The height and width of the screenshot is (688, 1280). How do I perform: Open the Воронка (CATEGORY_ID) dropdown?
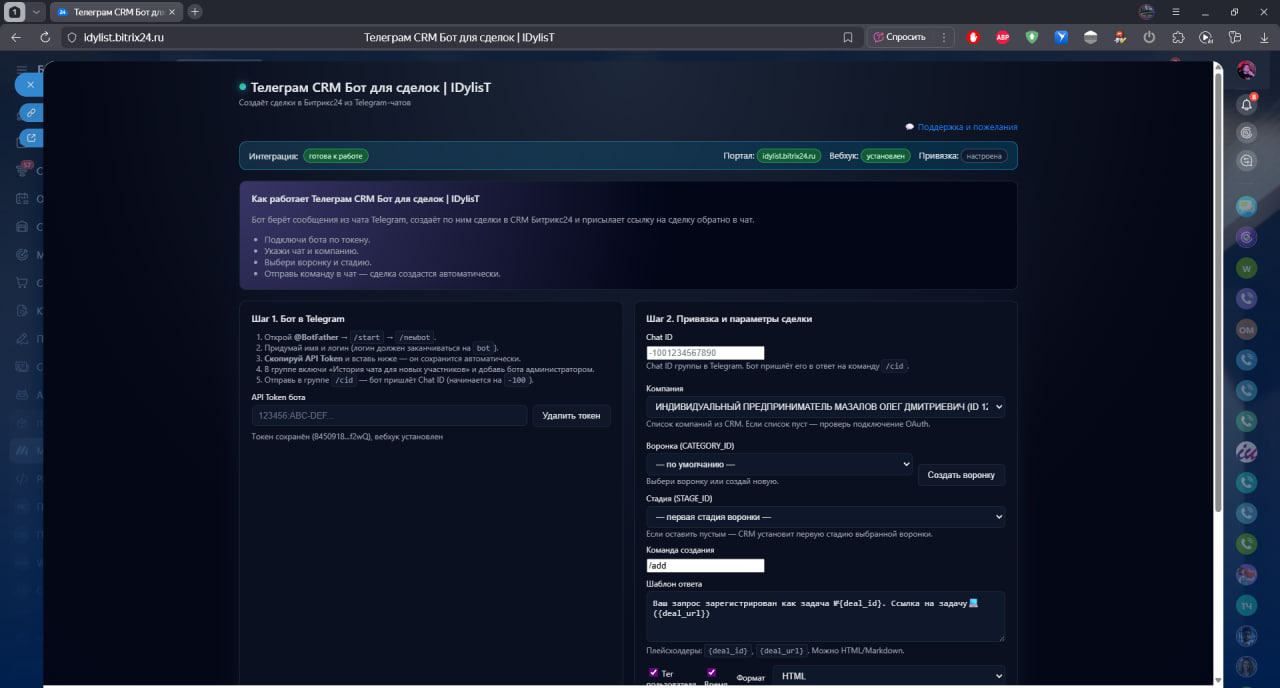click(779, 464)
